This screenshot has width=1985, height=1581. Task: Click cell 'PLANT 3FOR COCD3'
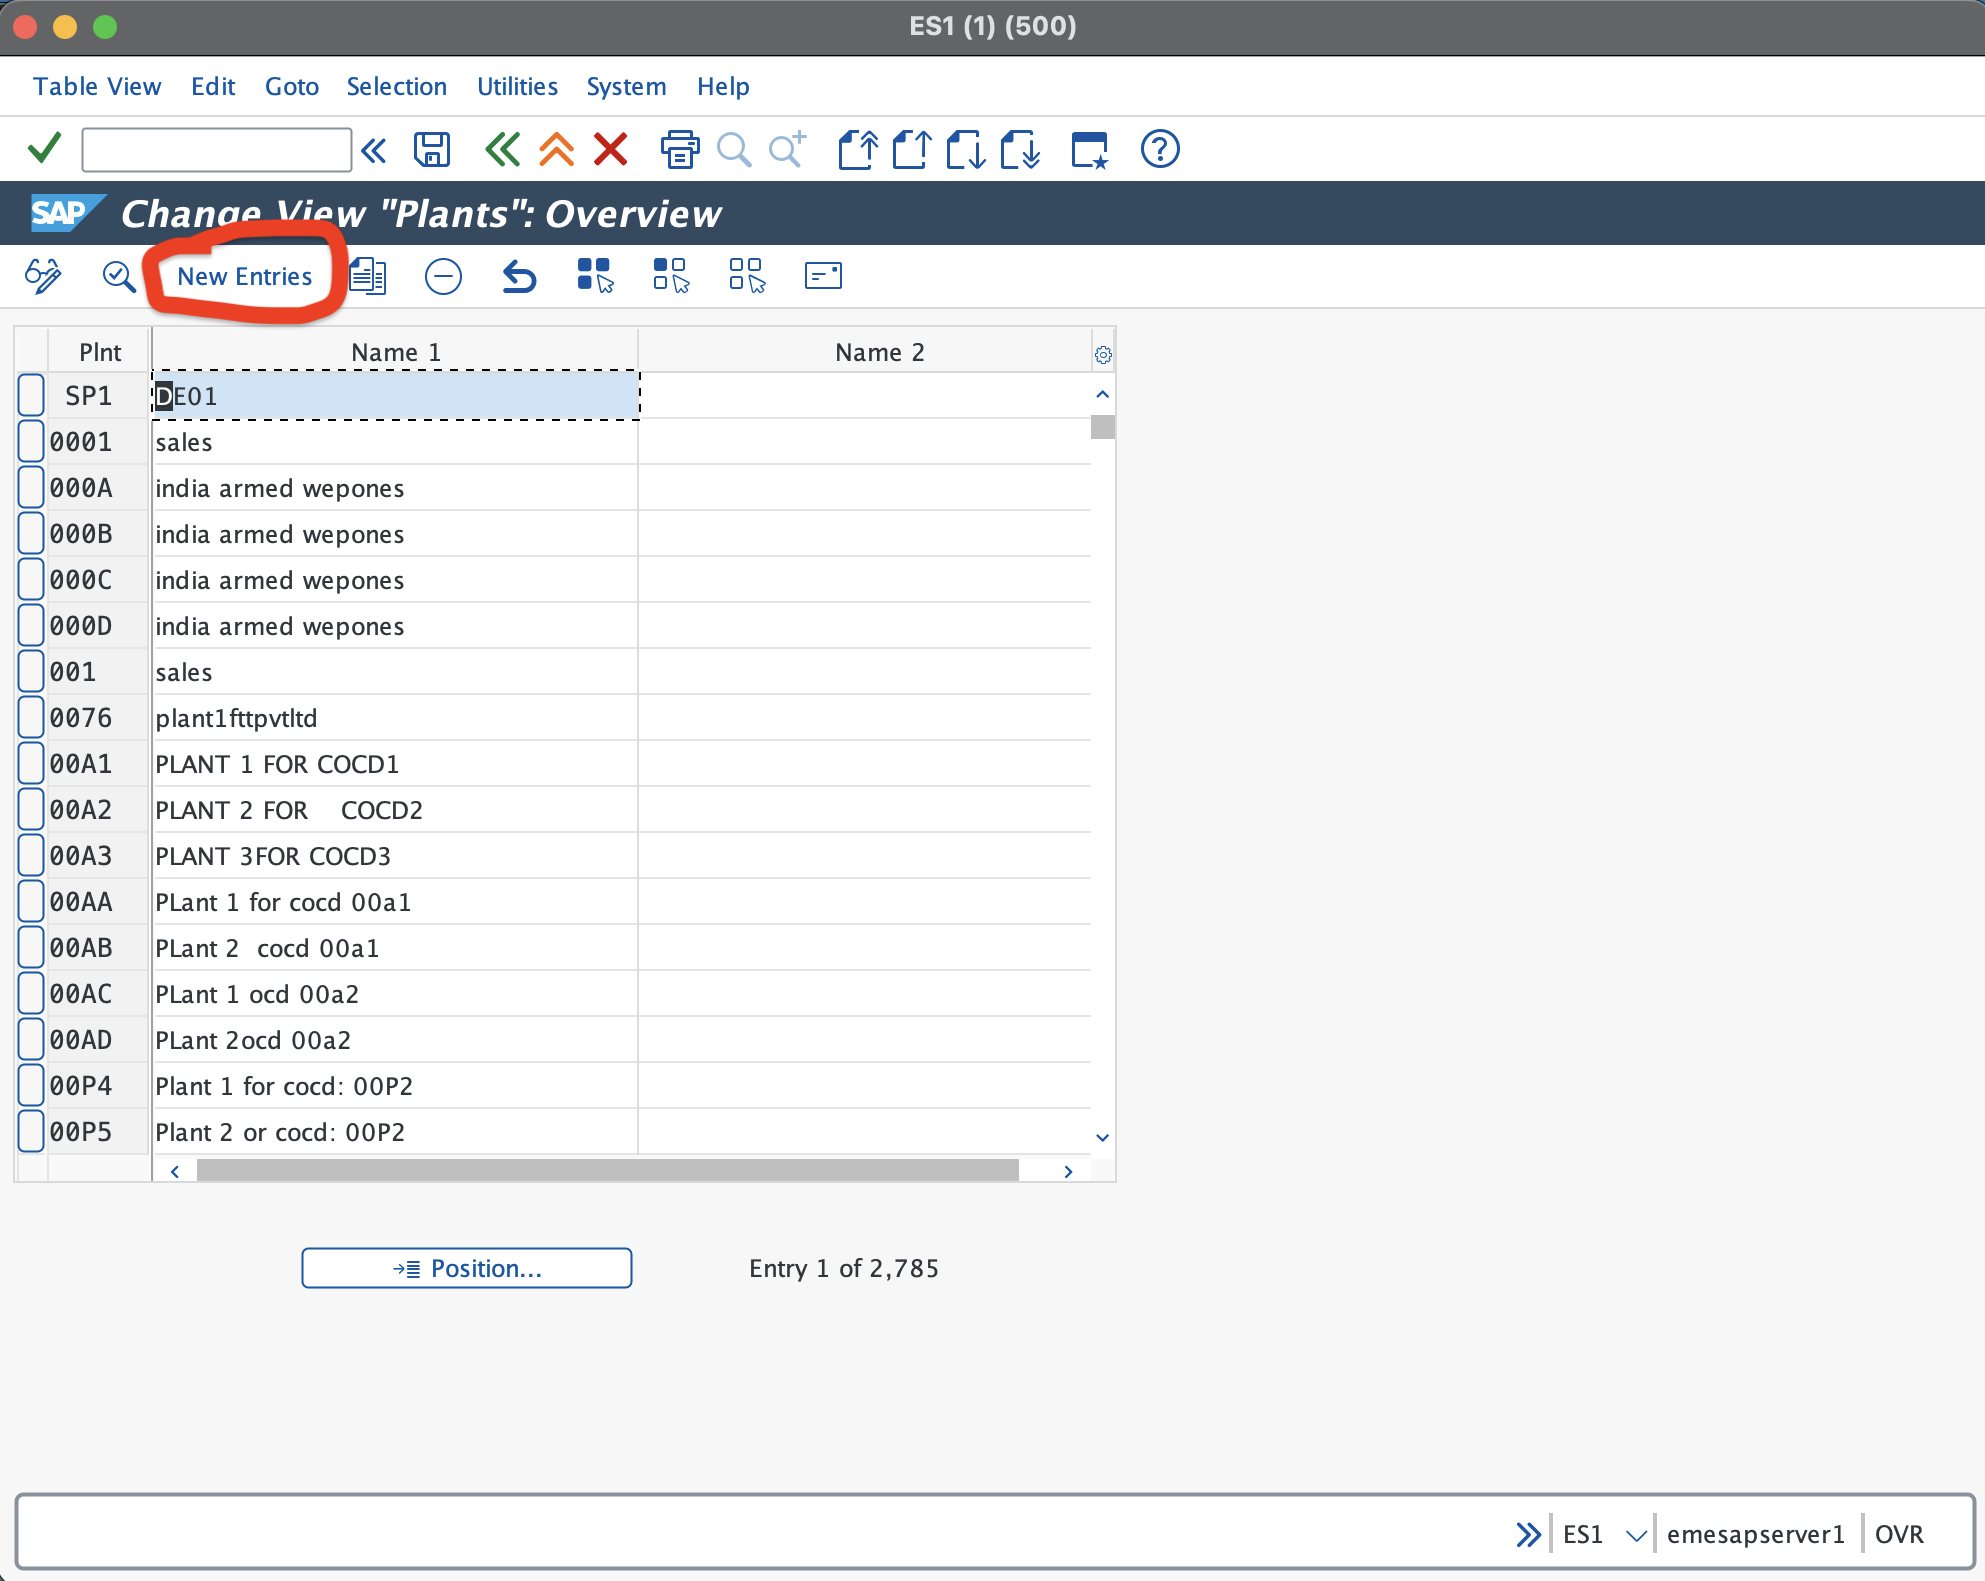(x=396, y=856)
